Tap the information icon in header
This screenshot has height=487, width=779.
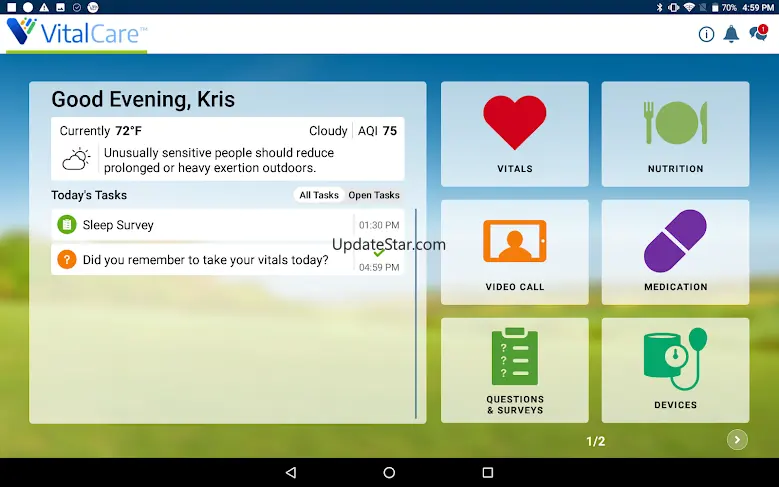[706, 34]
